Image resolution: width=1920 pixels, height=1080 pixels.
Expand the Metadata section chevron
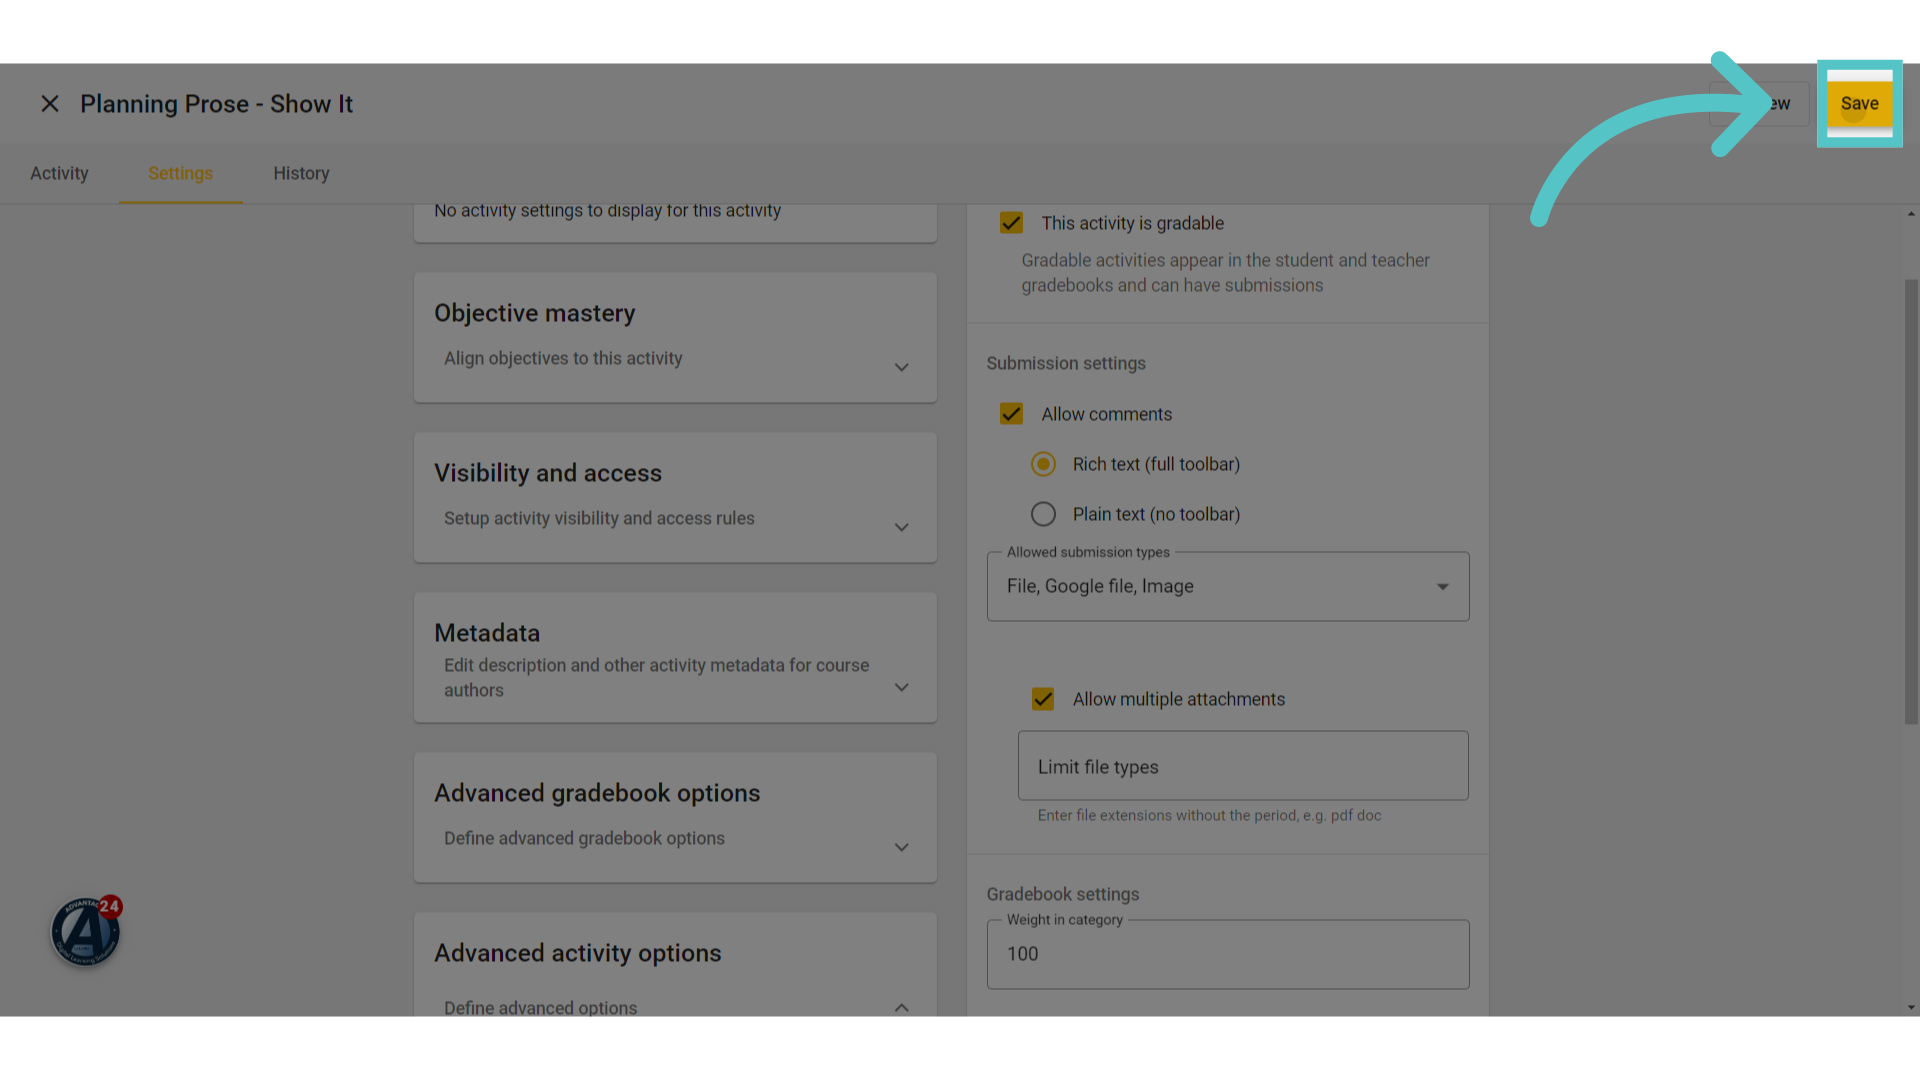pos(901,687)
